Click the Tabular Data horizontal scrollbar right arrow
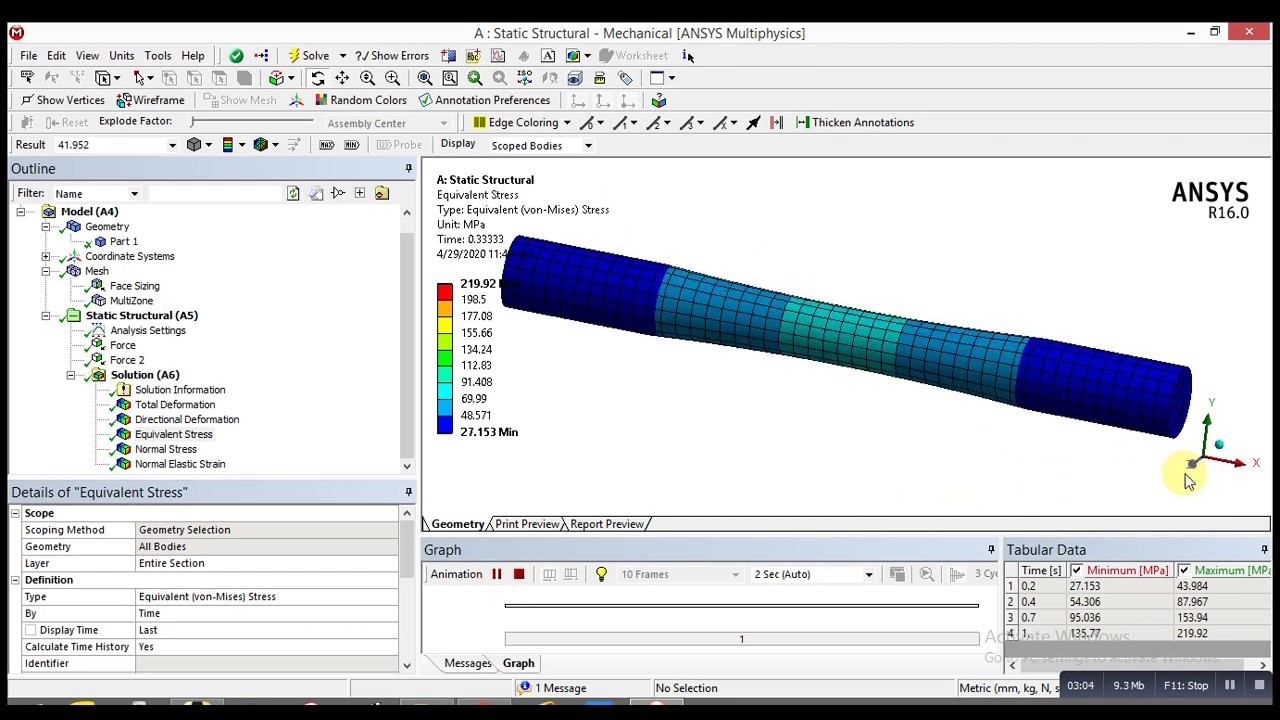This screenshot has height=720, width=1280. [1263, 665]
